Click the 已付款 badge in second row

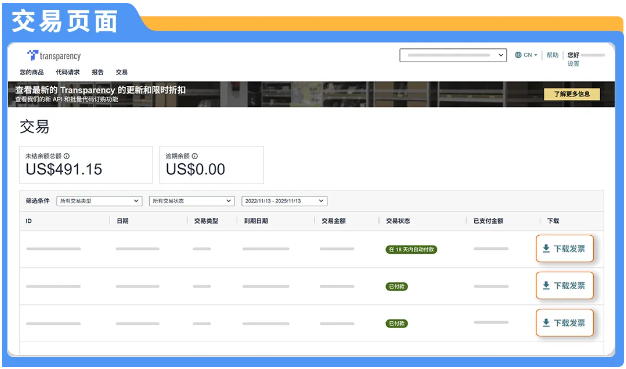396,287
